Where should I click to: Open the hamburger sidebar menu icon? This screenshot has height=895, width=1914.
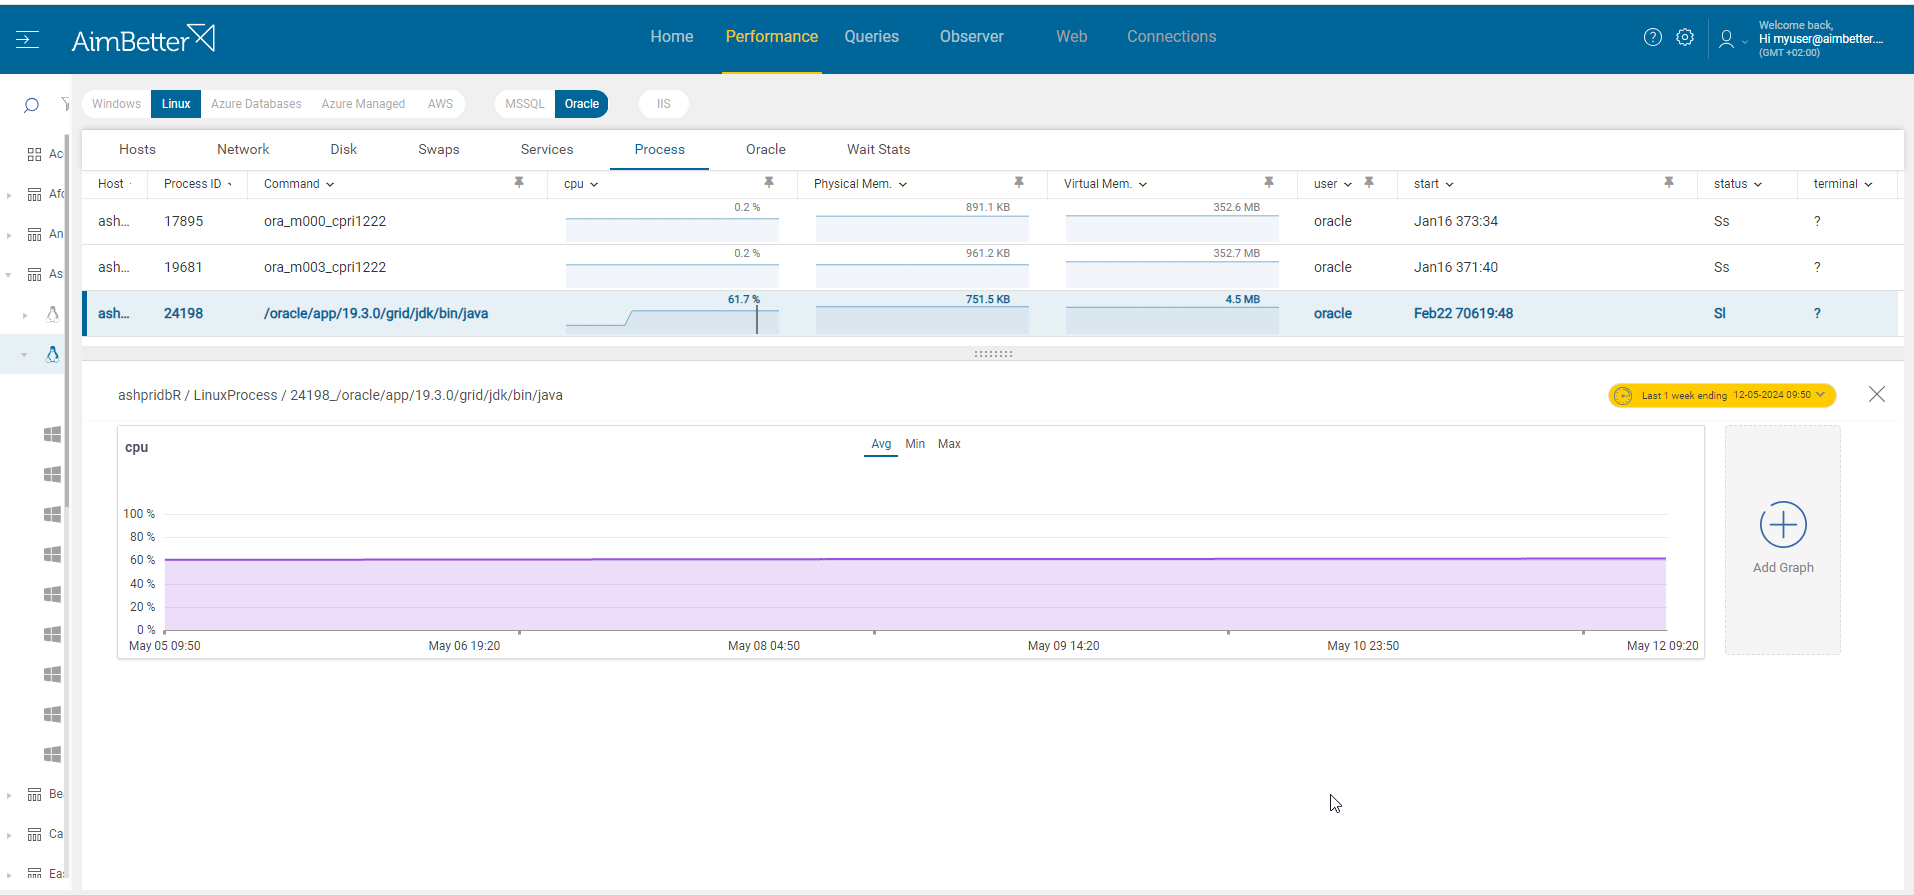click(27, 39)
